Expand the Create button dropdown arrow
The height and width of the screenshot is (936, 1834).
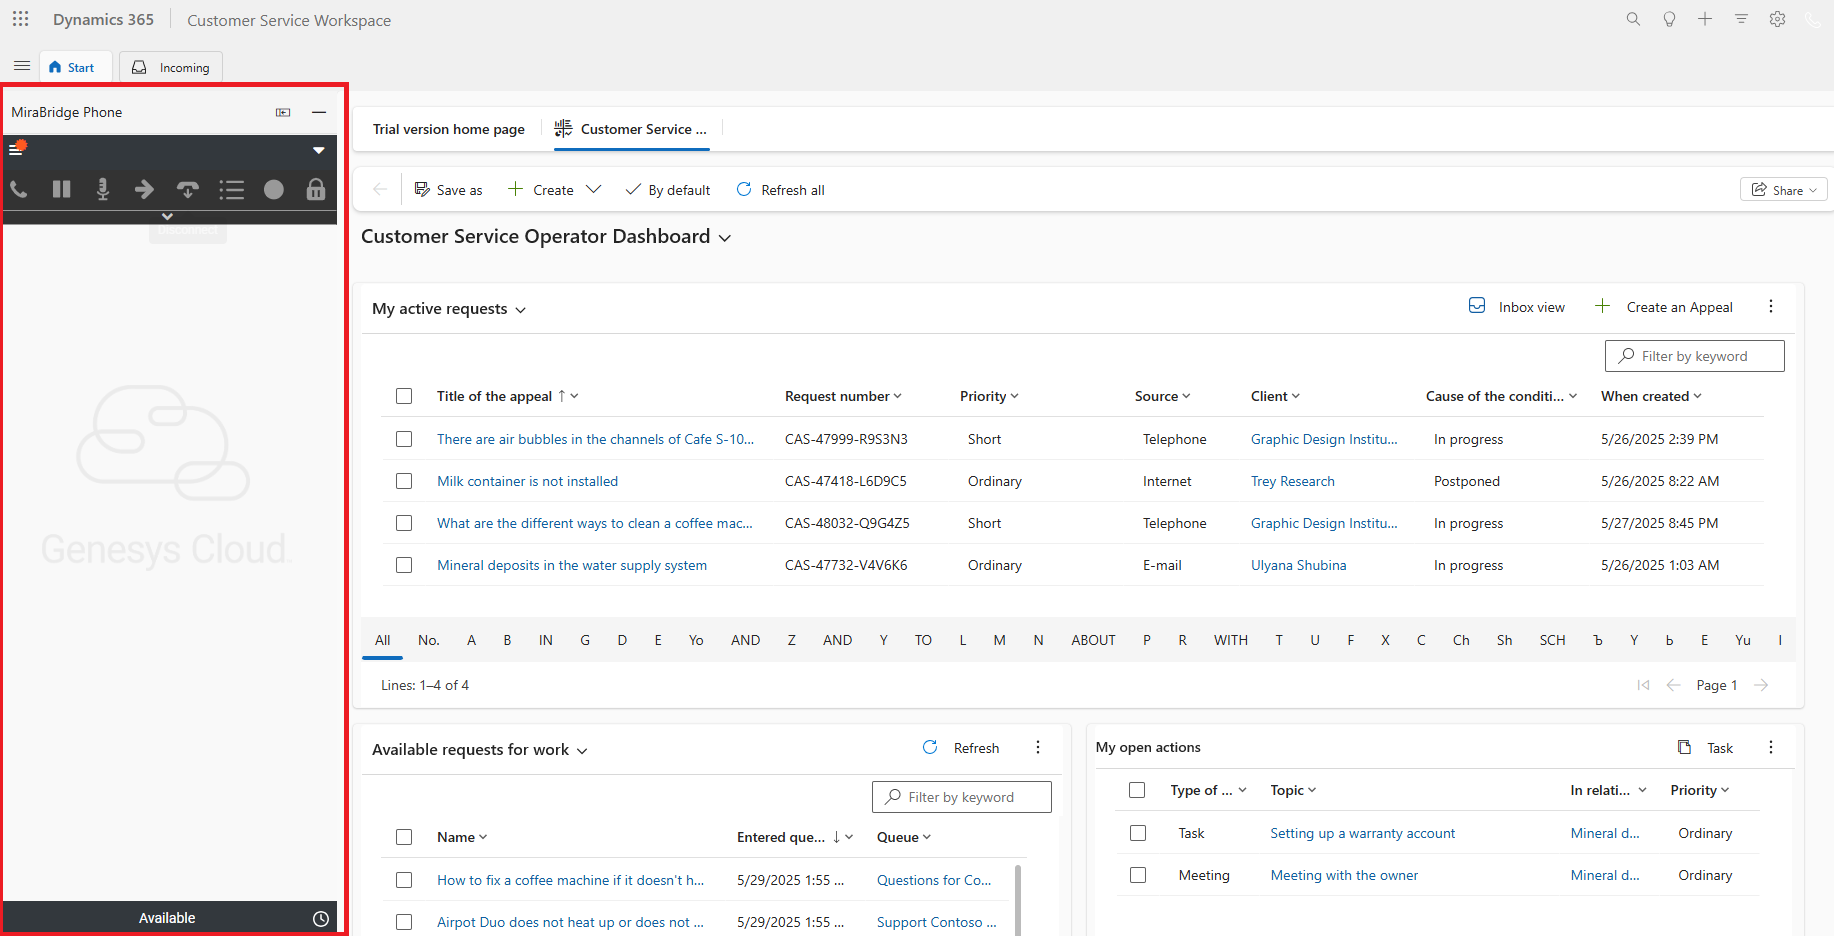[x=594, y=190]
